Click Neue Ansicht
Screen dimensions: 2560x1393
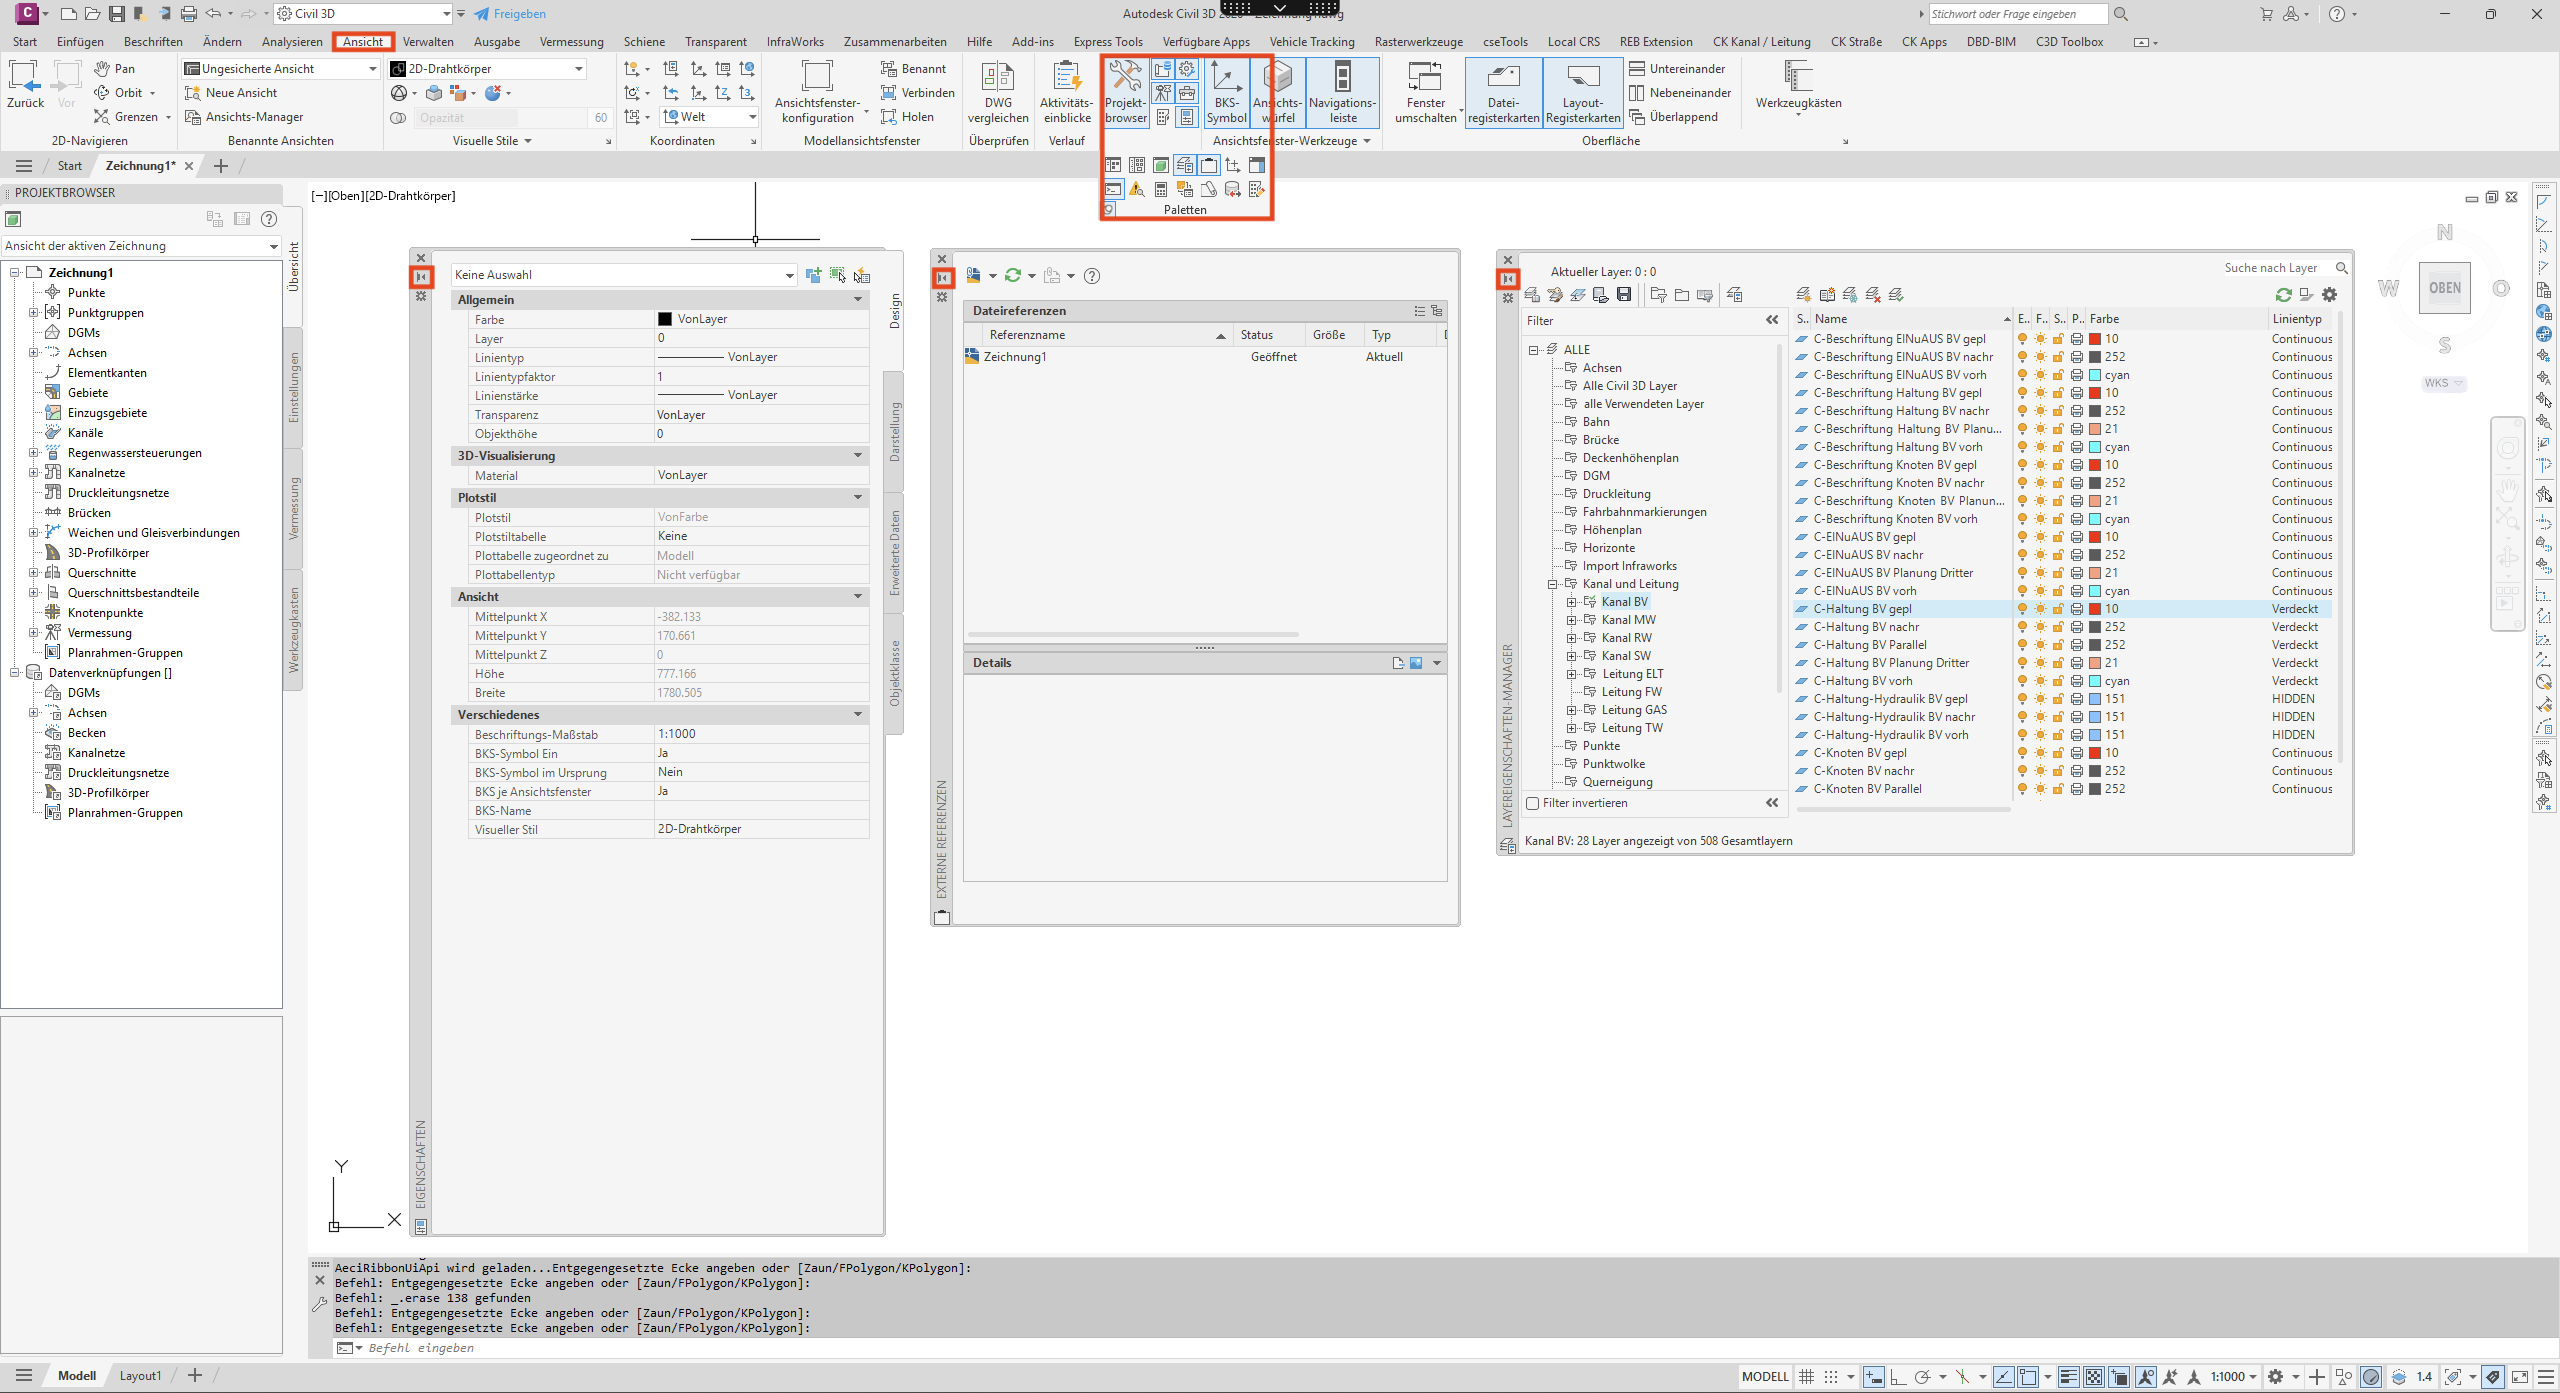point(231,93)
